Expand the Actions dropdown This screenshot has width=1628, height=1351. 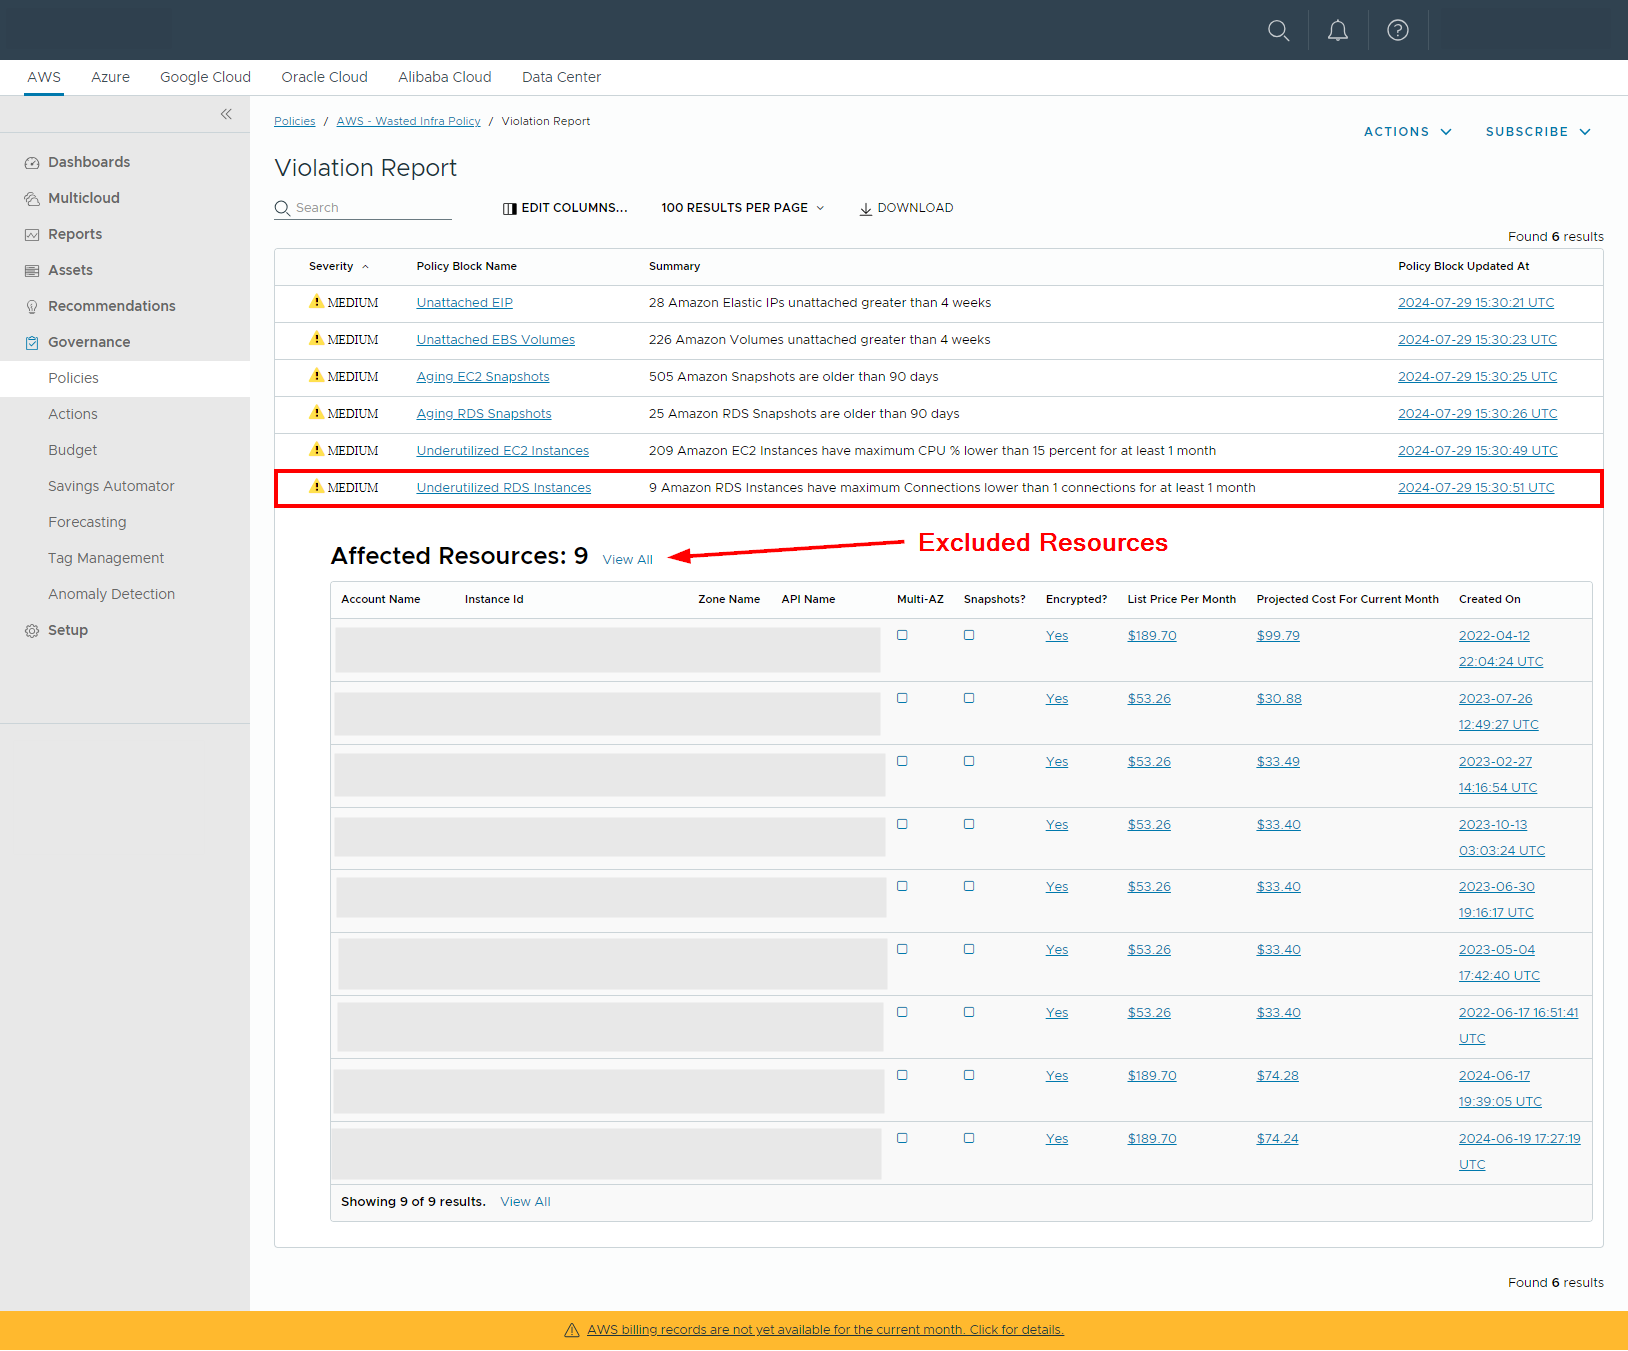(x=1407, y=132)
